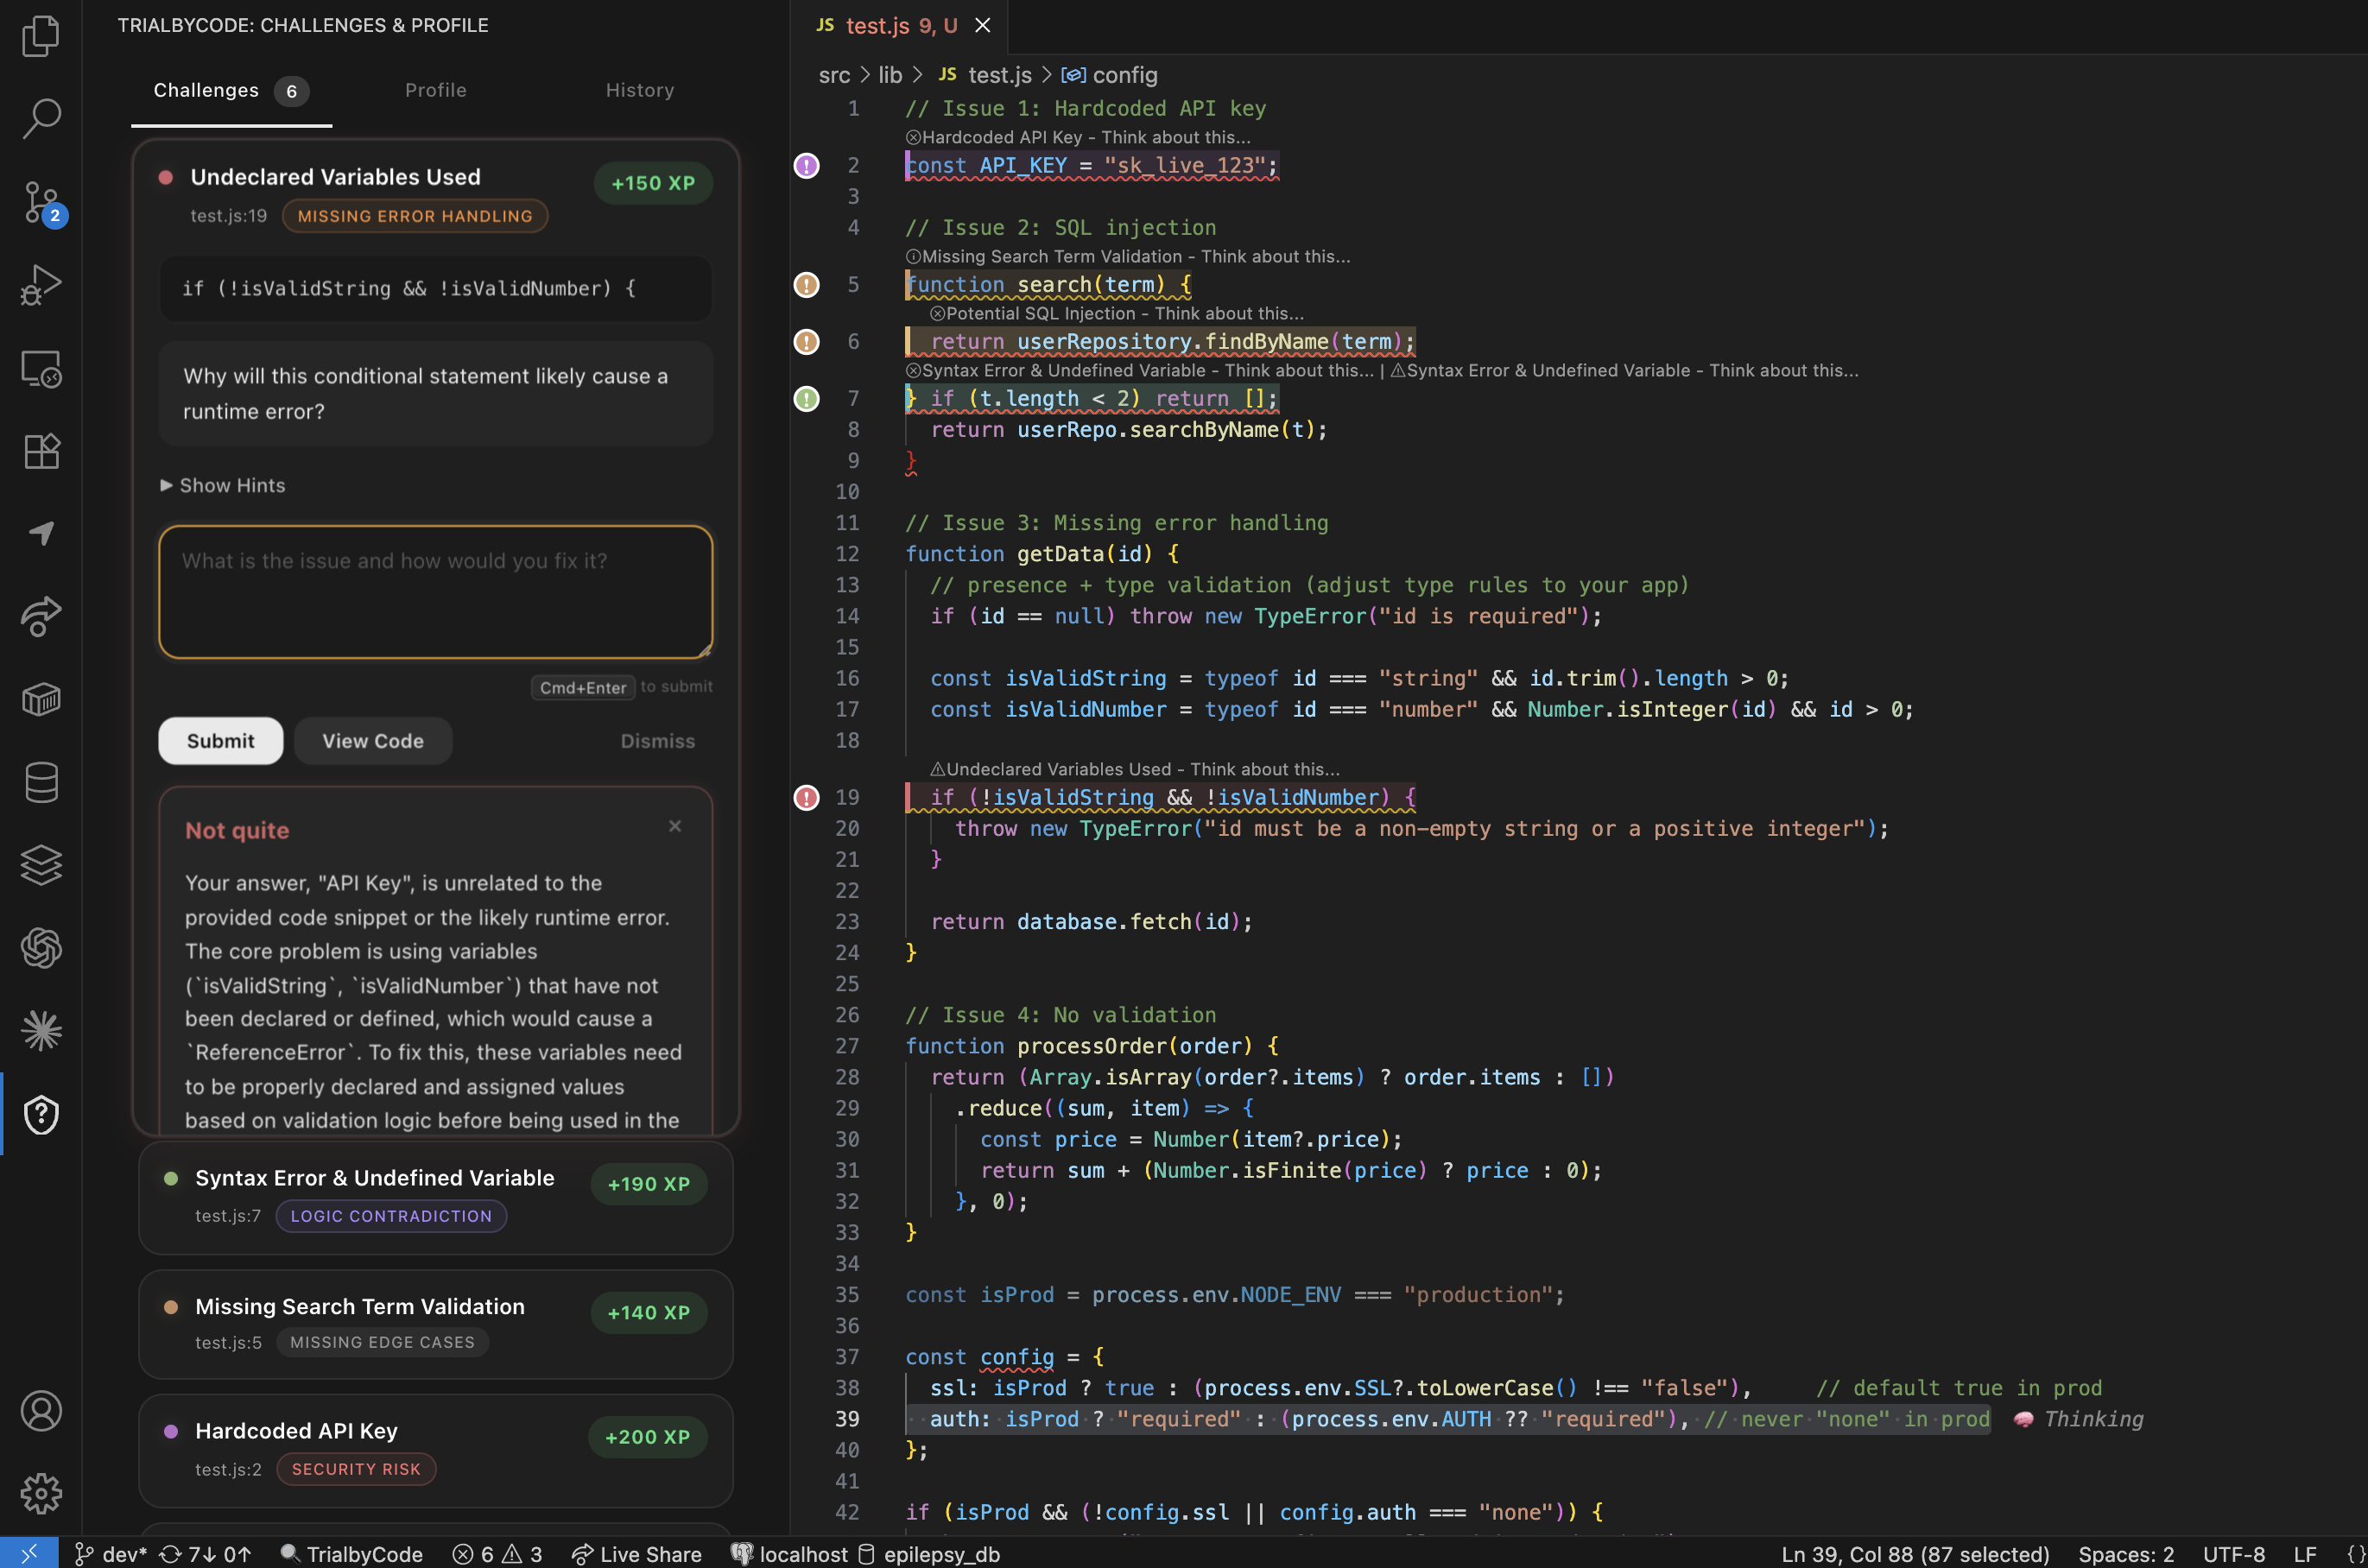
Task: Dismiss the current challenge
Action: 657,741
